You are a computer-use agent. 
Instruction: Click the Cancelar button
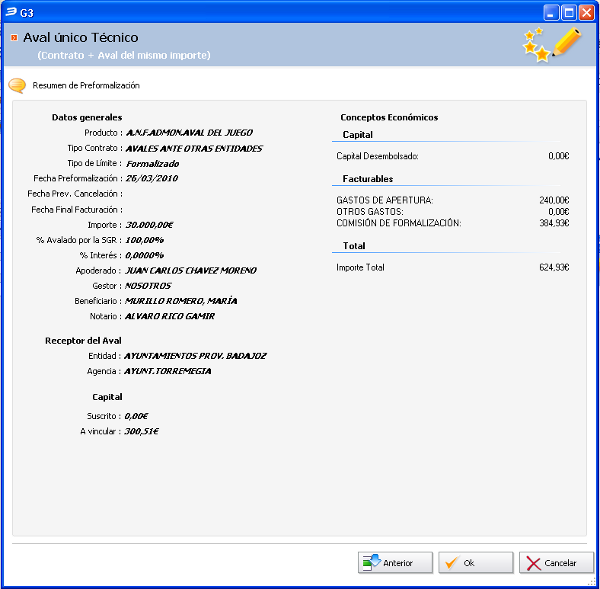coord(556,562)
